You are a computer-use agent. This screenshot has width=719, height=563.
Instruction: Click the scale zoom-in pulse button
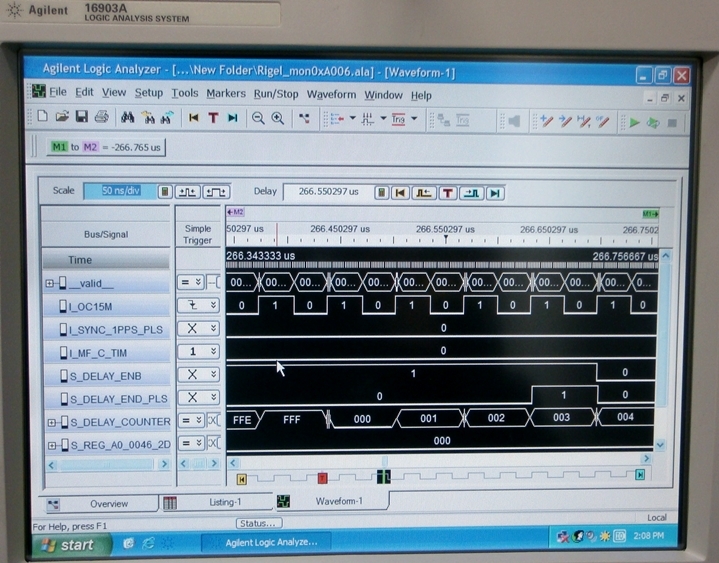click(x=187, y=192)
